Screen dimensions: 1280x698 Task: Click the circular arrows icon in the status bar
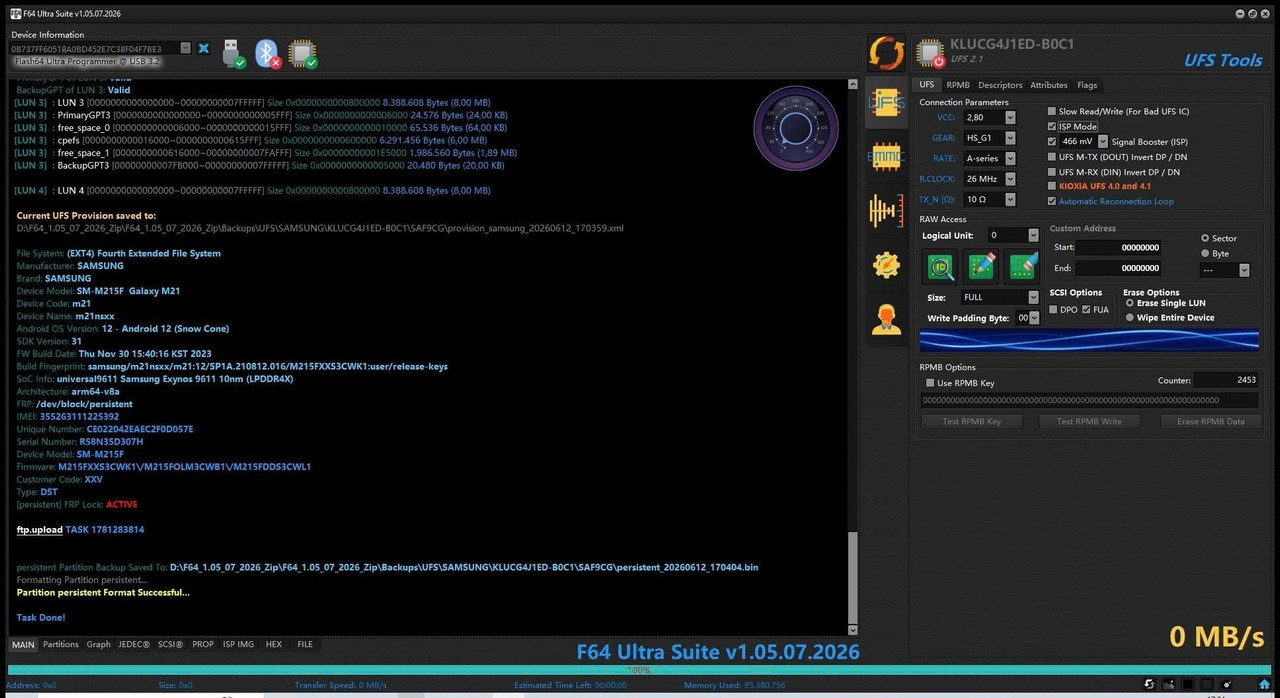1149,685
